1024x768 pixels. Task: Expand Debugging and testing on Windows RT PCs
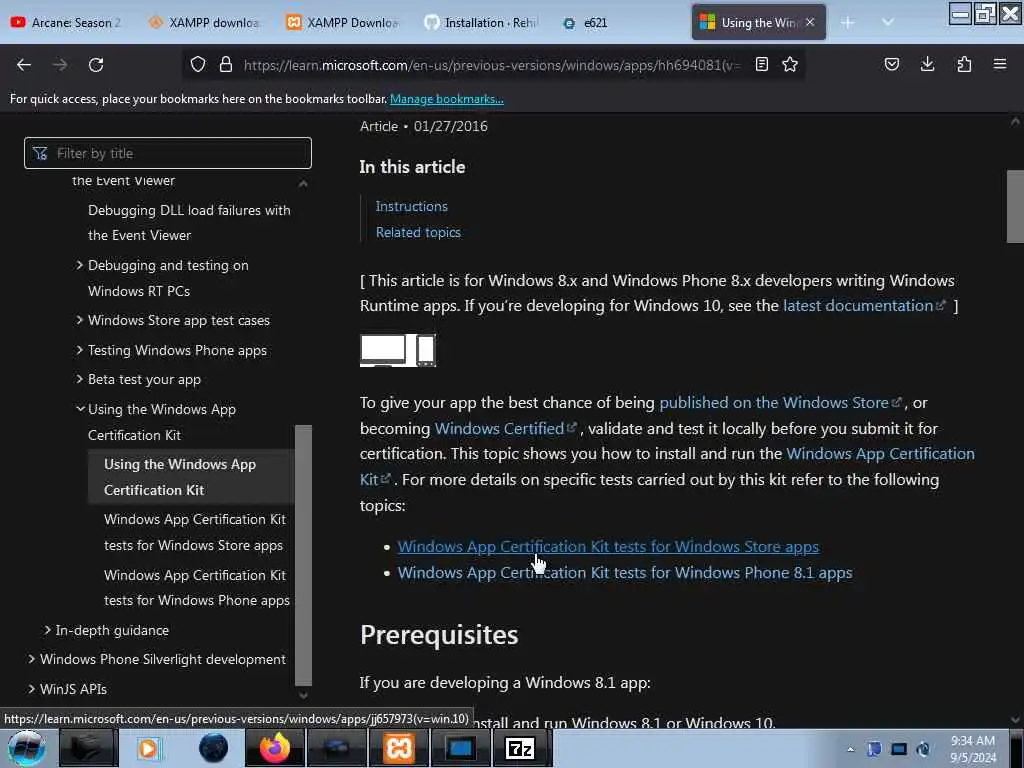tap(79, 265)
